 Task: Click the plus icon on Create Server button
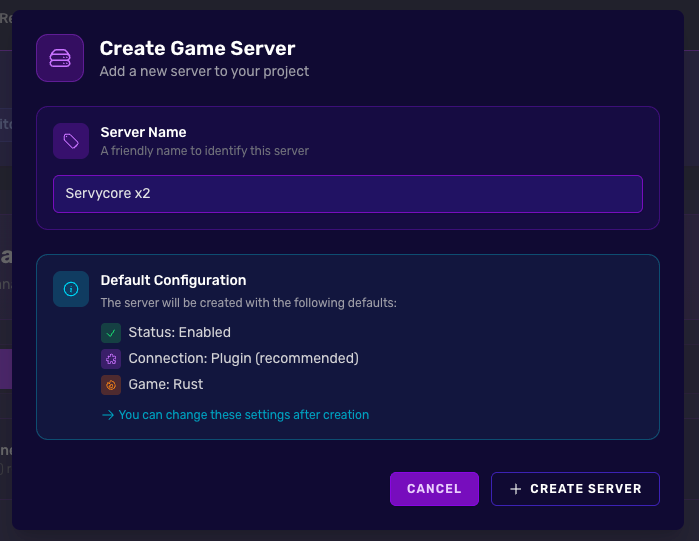(516, 489)
